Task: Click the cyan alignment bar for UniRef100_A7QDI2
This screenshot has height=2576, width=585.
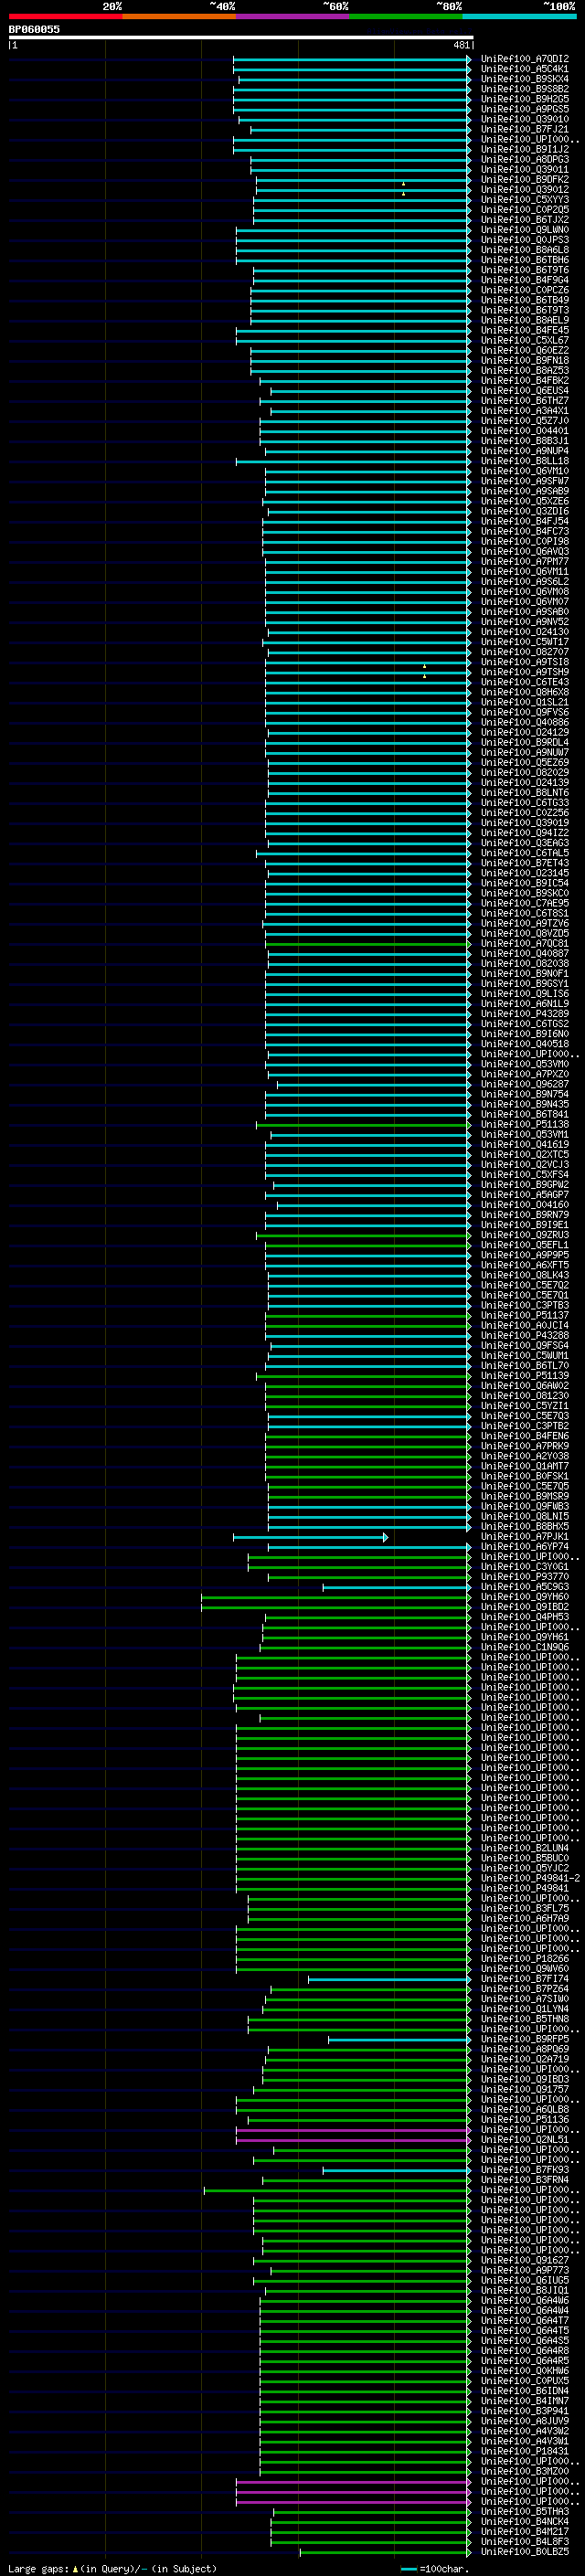Action: pyautogui.click(x=352, y=59)
